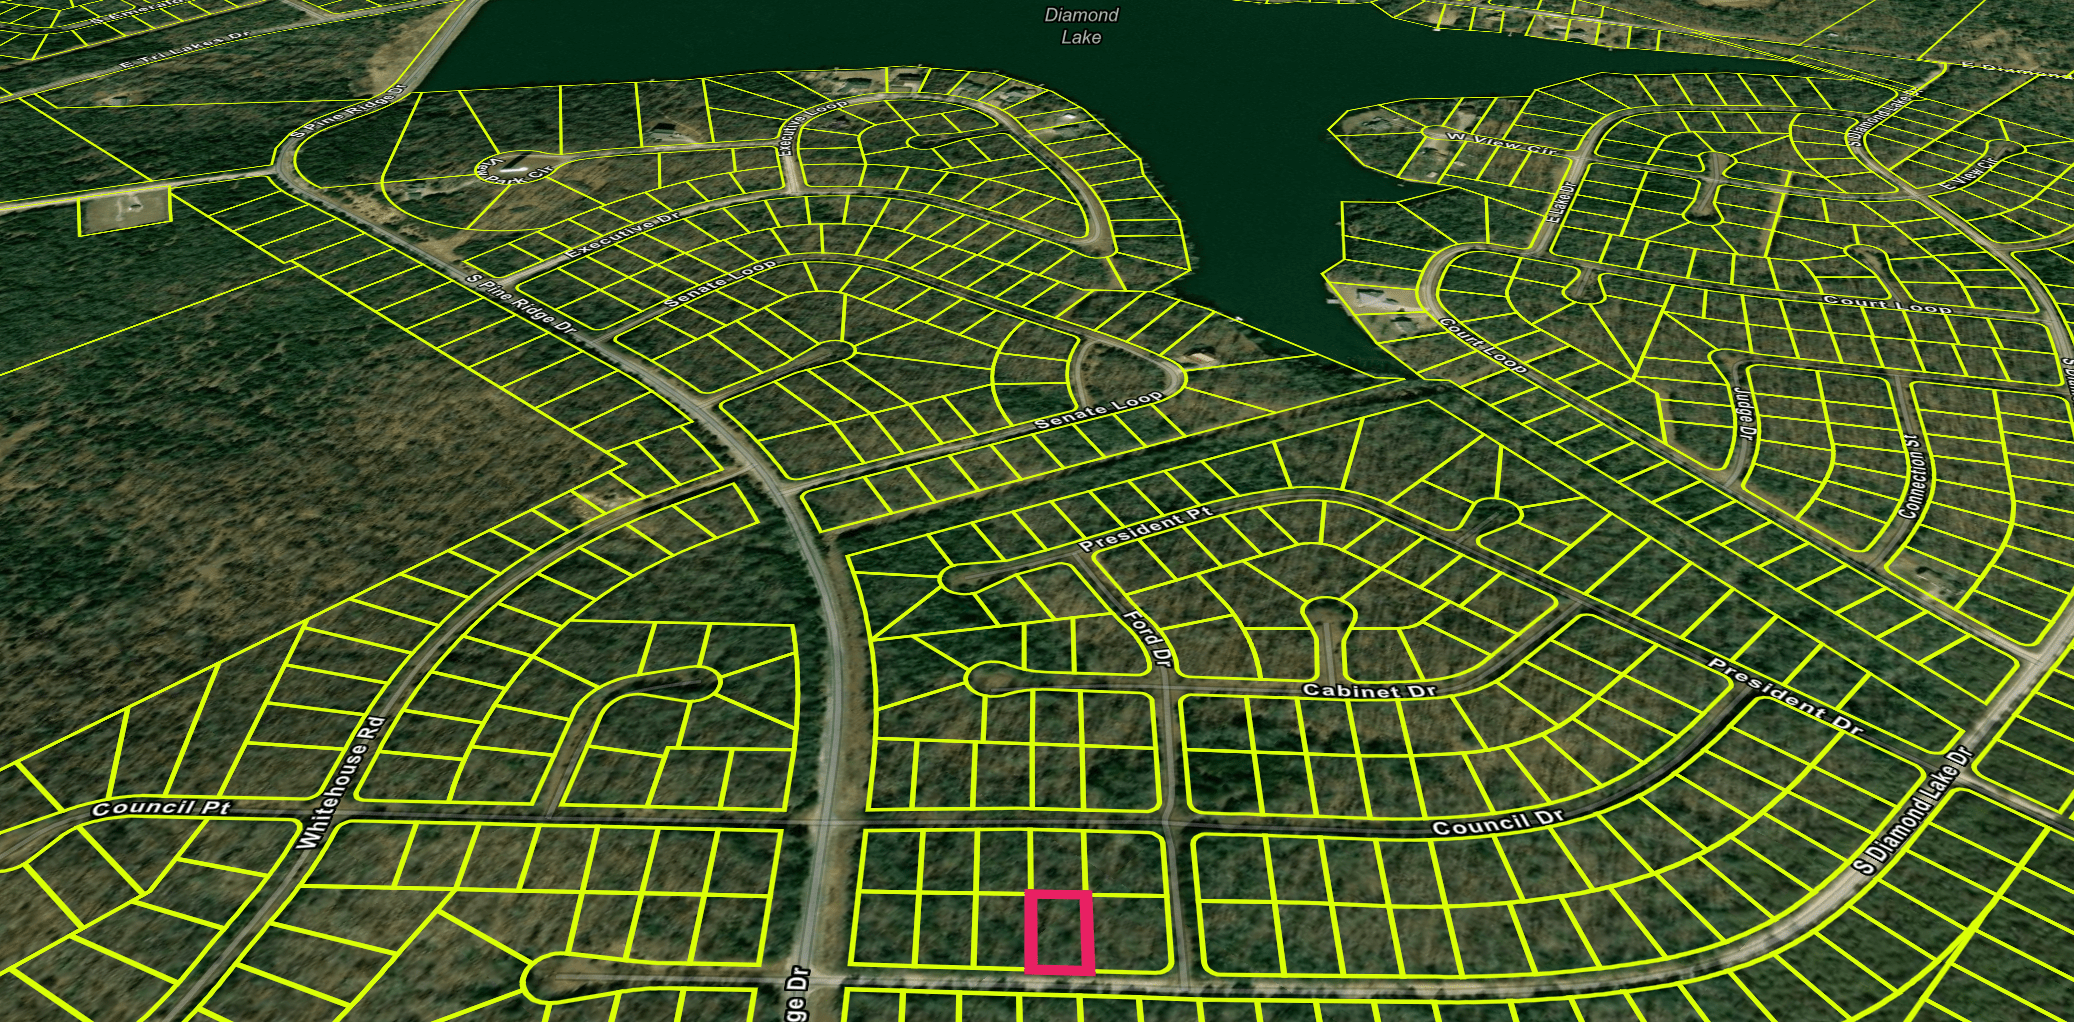This screenshot has height=1022, width=2074.
Task: Click the Senate Loop label nearest the lake
Action: [x=1099, y=410]
